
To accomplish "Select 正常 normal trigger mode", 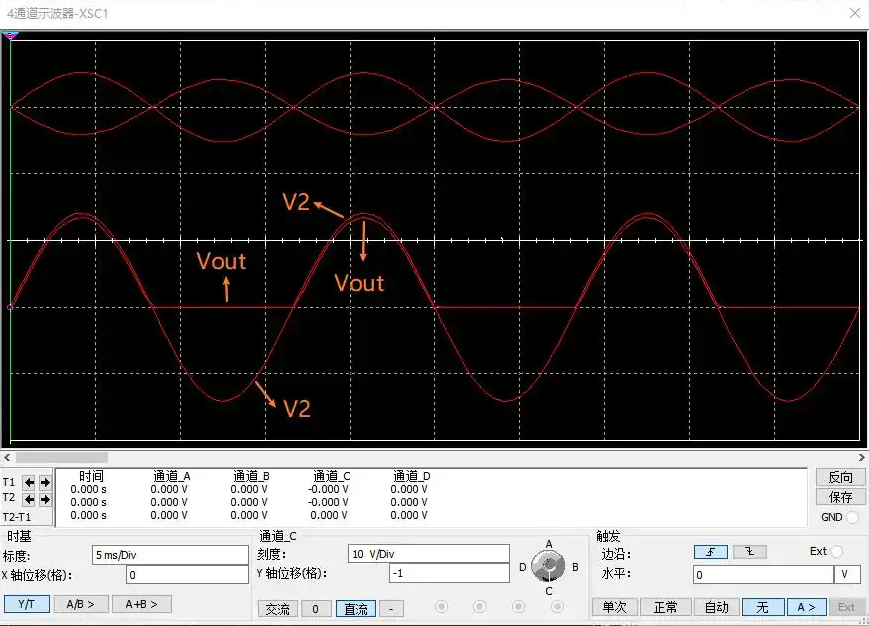I will (665, 607).
